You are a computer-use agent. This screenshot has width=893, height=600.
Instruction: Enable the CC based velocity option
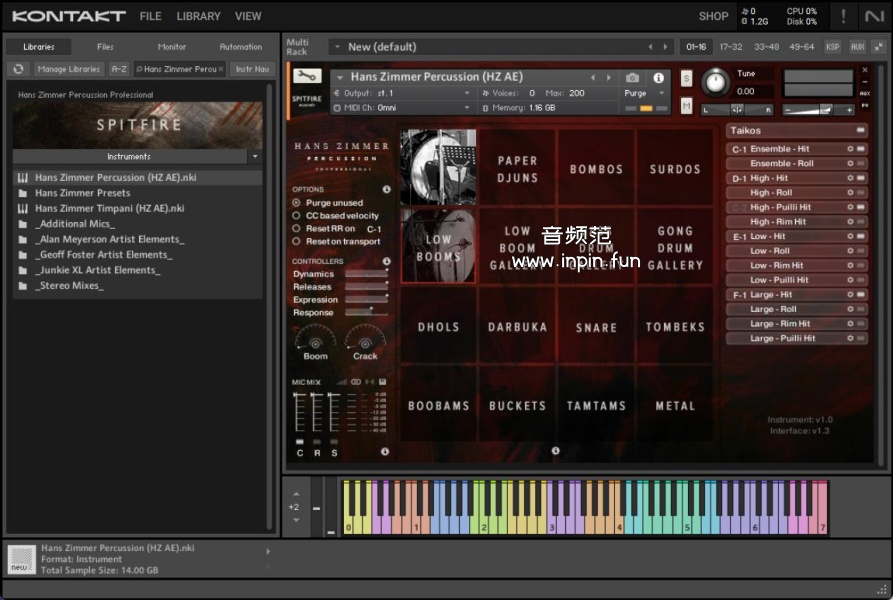point(296,216)
